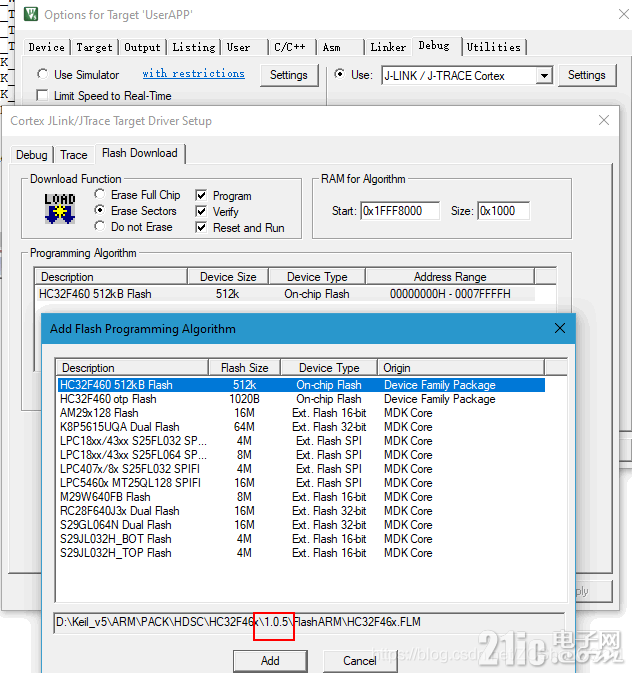The image size is (632, 673).
Task: Enable Limit Speed to Real-Time checkbox
Action: [42, 95]
